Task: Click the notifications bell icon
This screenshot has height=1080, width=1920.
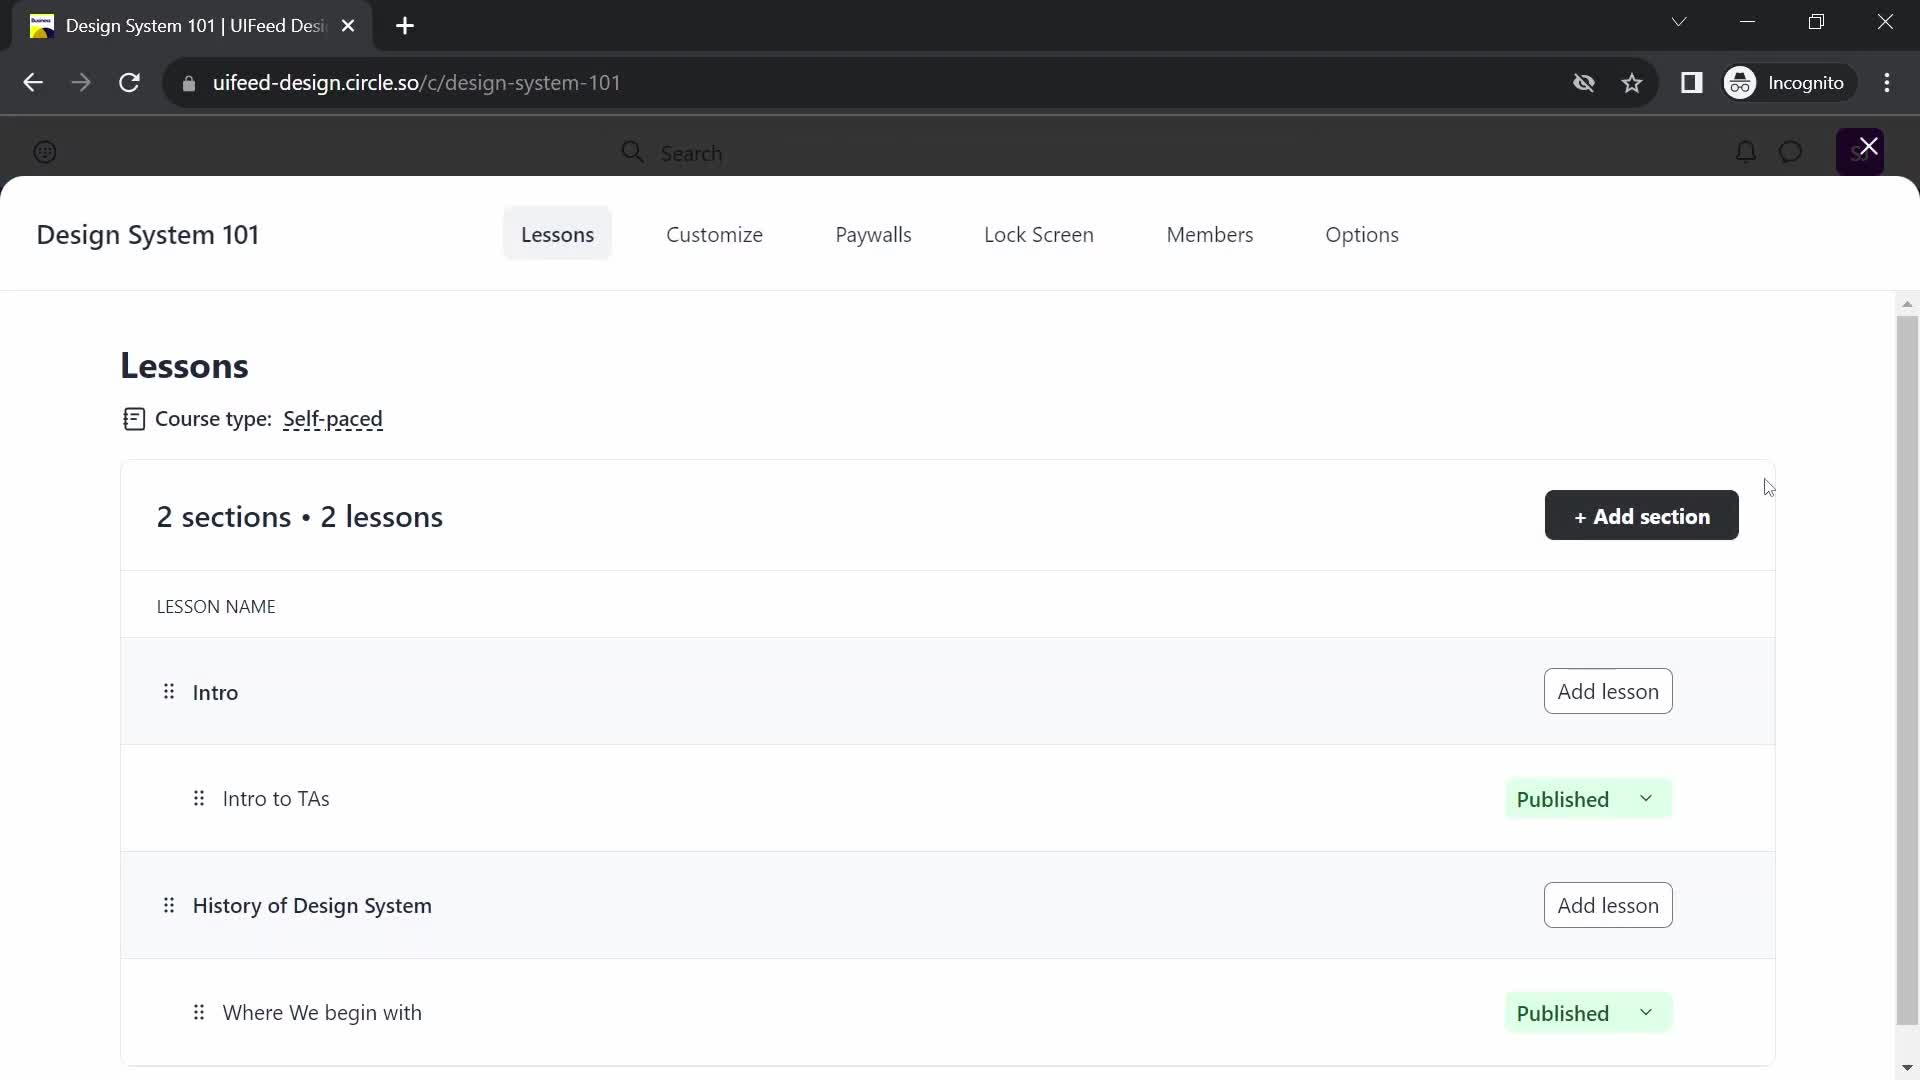Action: [1745, 150]
